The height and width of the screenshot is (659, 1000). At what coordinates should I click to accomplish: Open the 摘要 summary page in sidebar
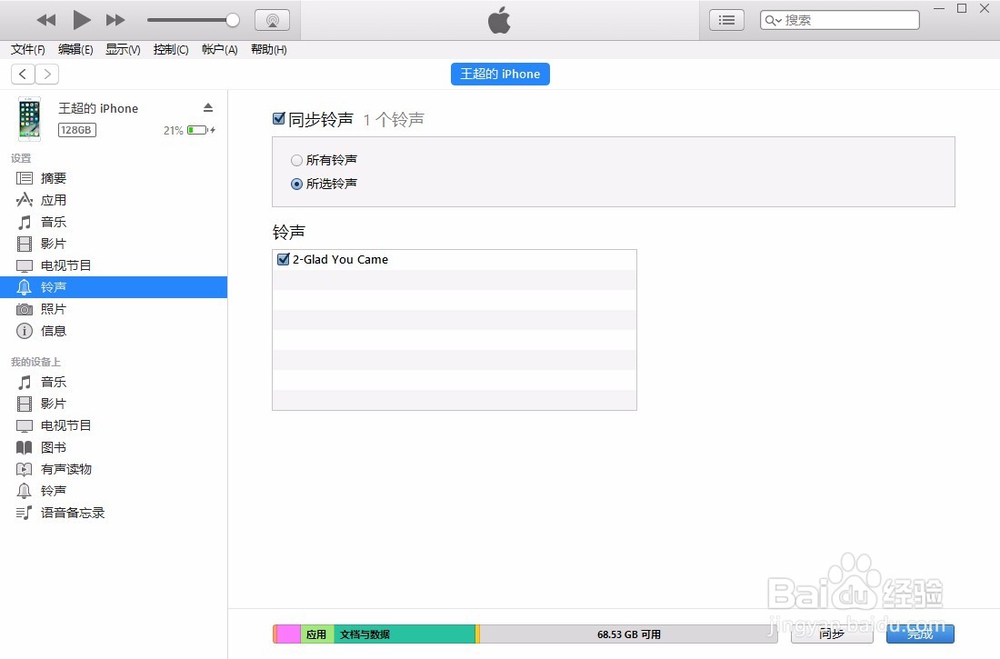click(x=52, y=178)
